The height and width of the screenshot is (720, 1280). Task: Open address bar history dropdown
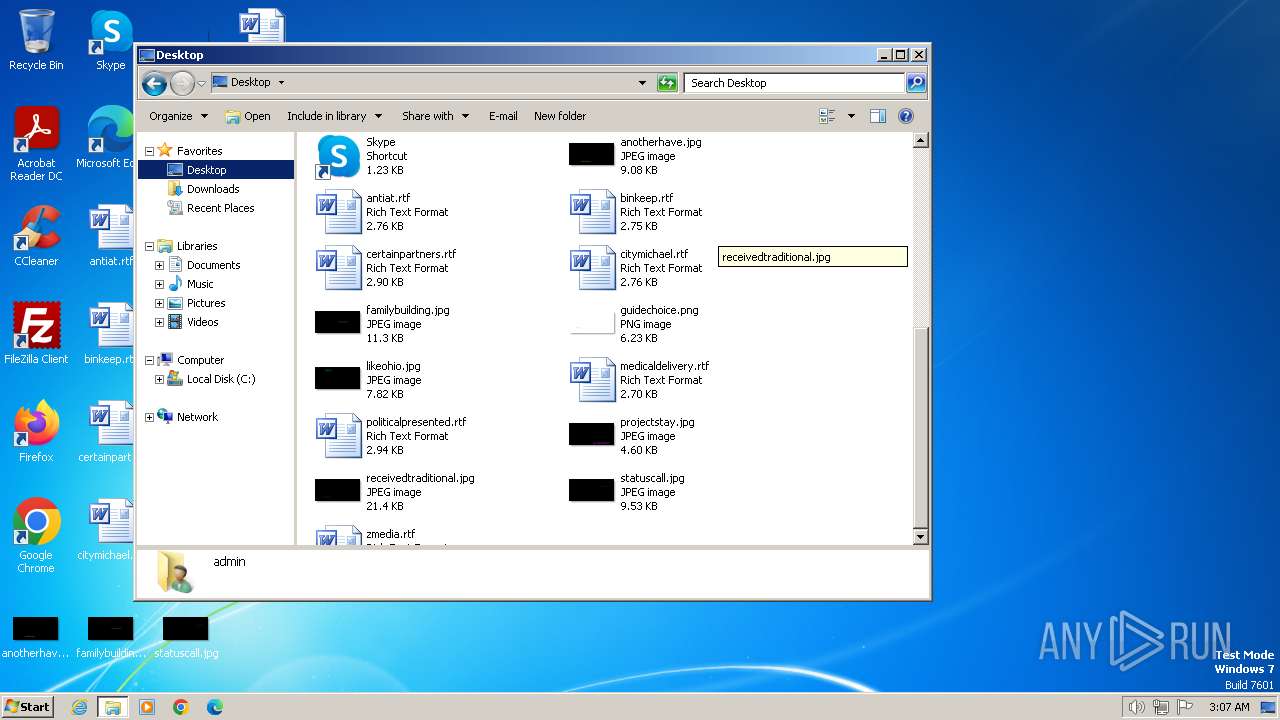point(642,83)
